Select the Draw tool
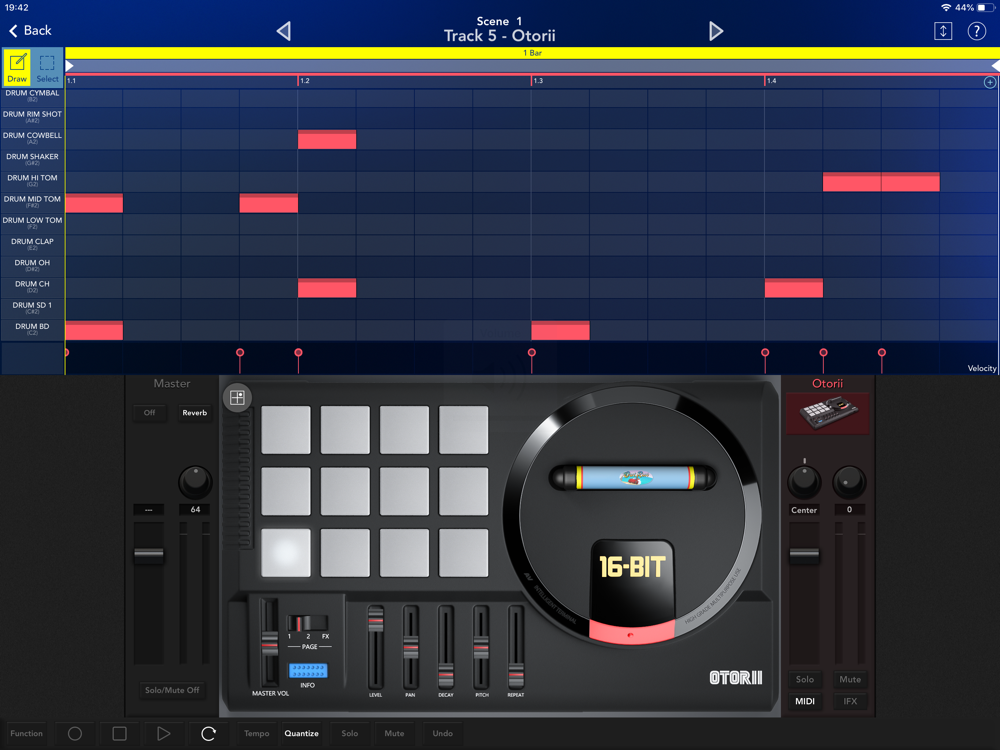This screenshot has height=750, width=1000. (17, 67)
